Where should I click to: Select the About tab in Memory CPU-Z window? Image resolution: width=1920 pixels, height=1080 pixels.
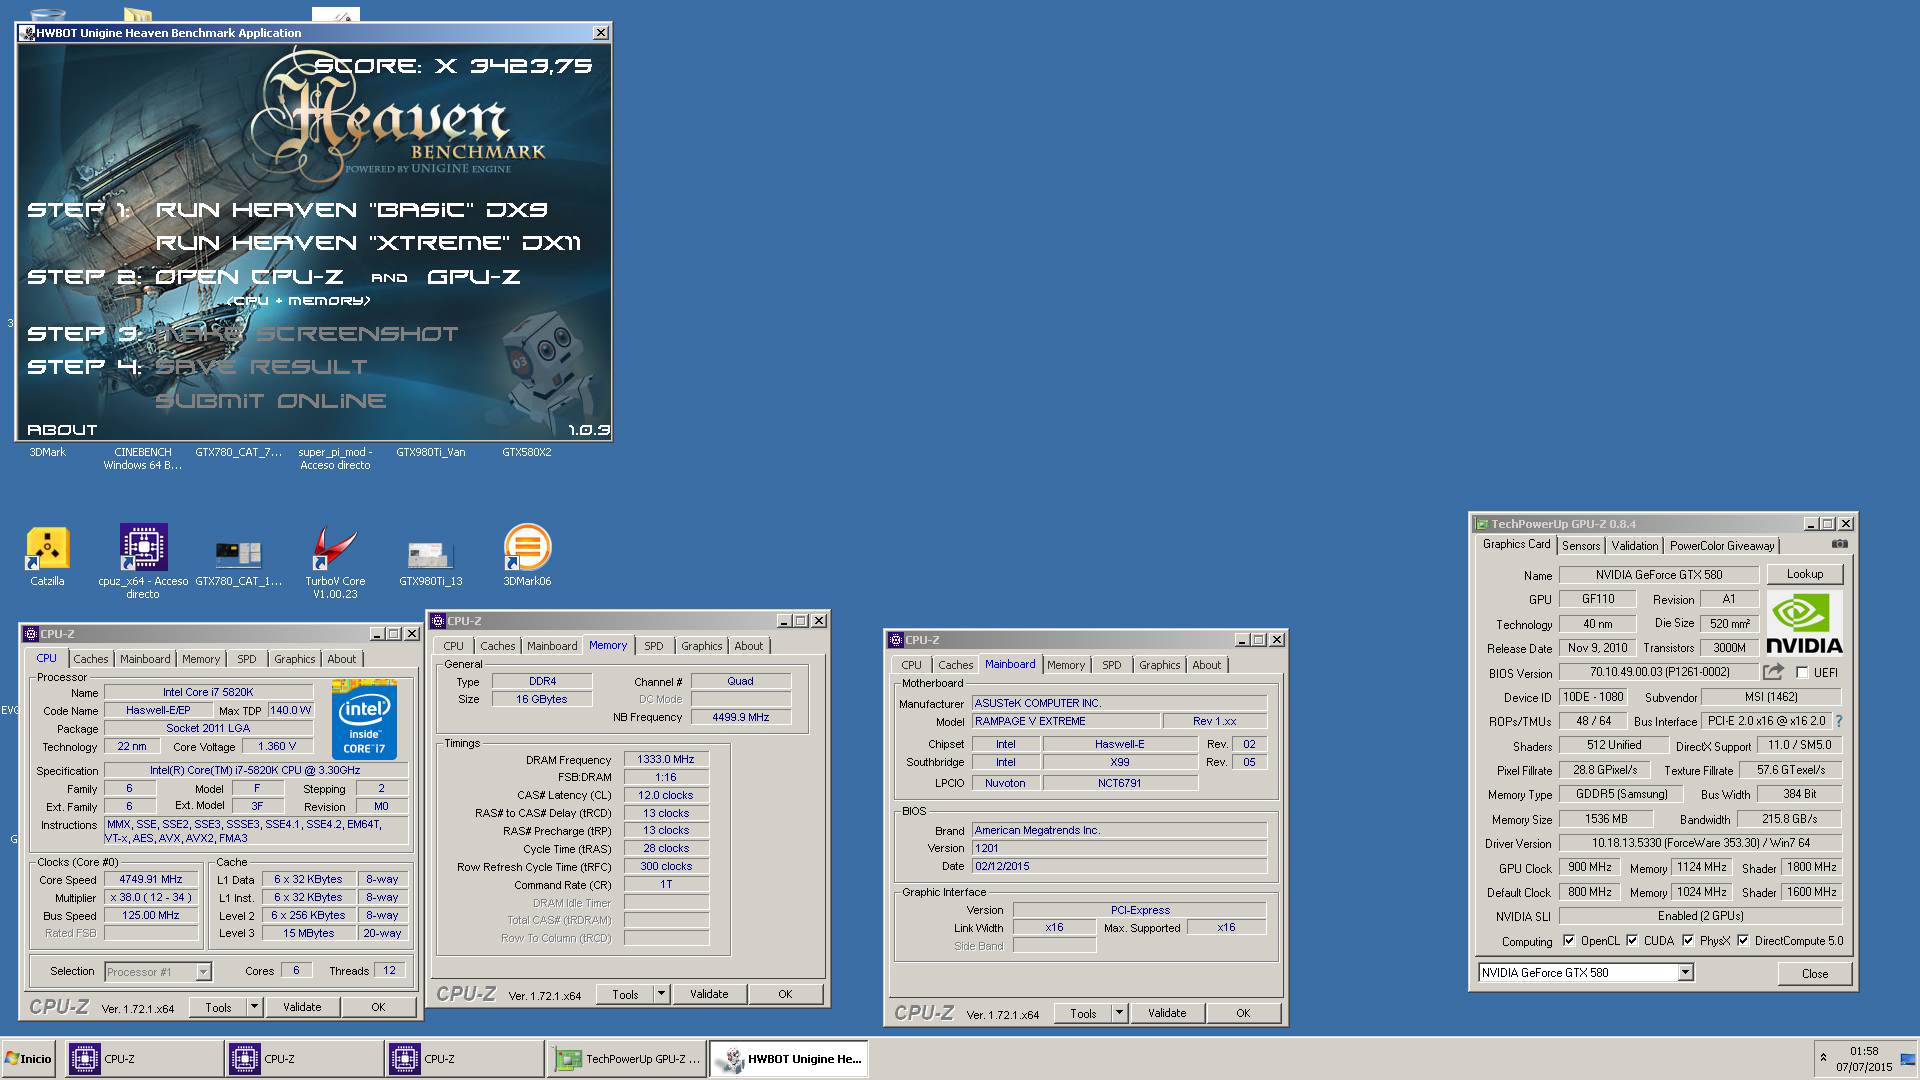click(x=748, y=646)
